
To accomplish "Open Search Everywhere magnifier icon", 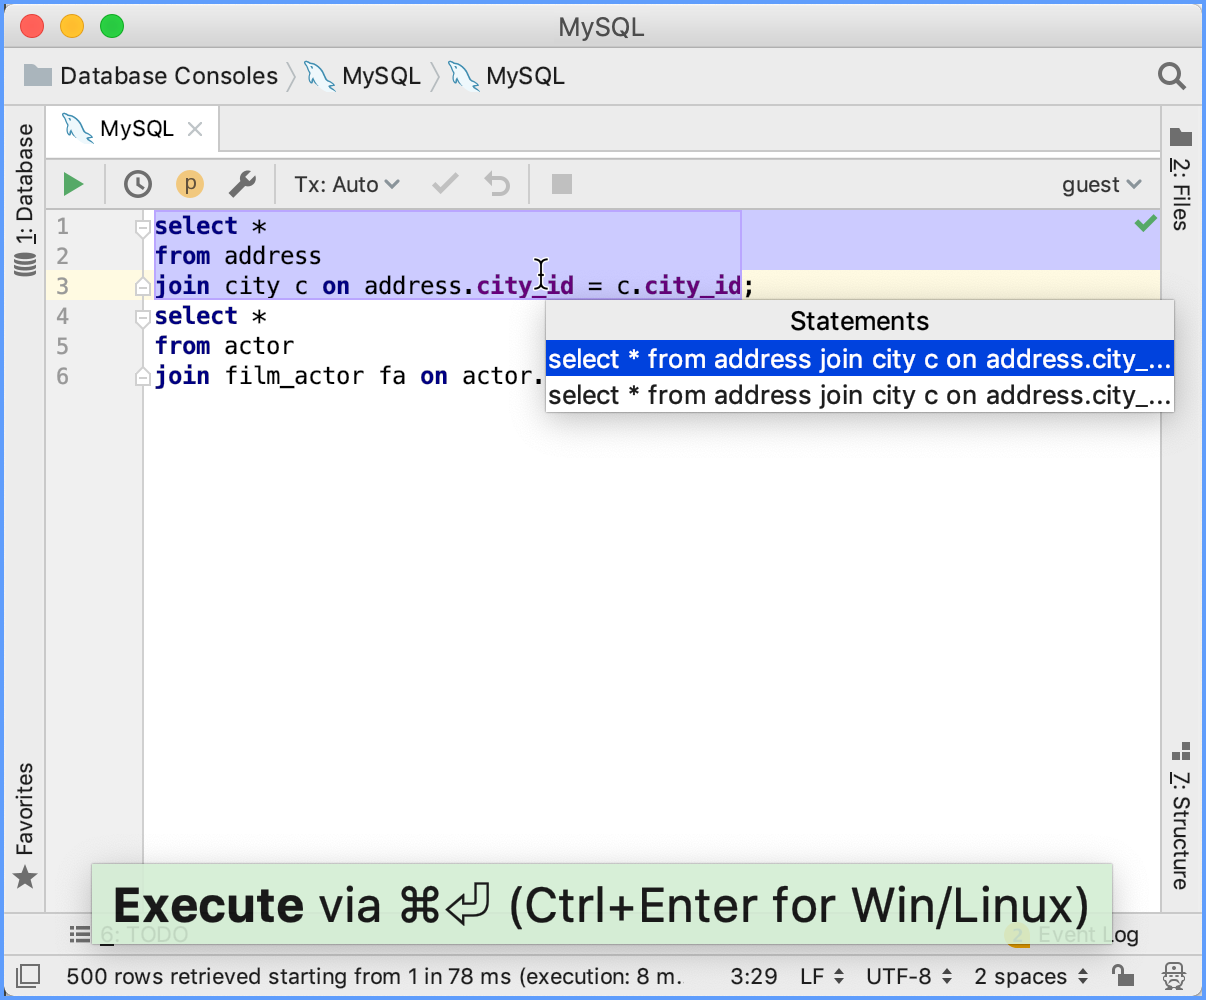I will 1171,76.
